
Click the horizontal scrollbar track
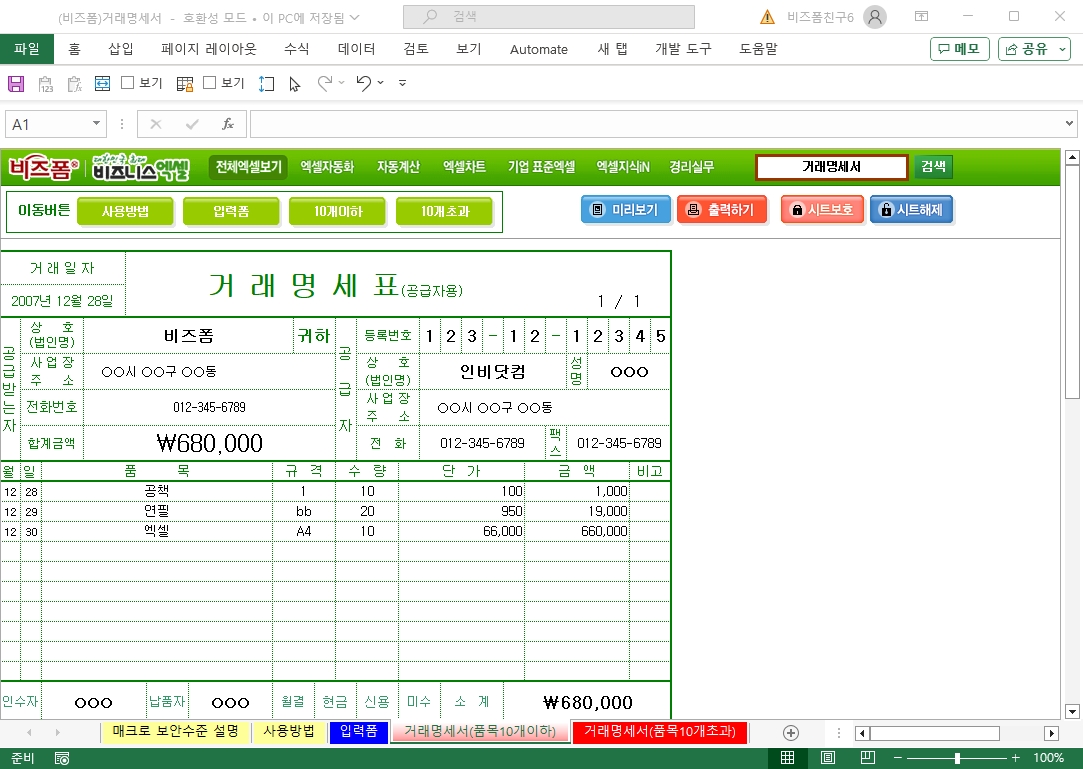point(957,733)
